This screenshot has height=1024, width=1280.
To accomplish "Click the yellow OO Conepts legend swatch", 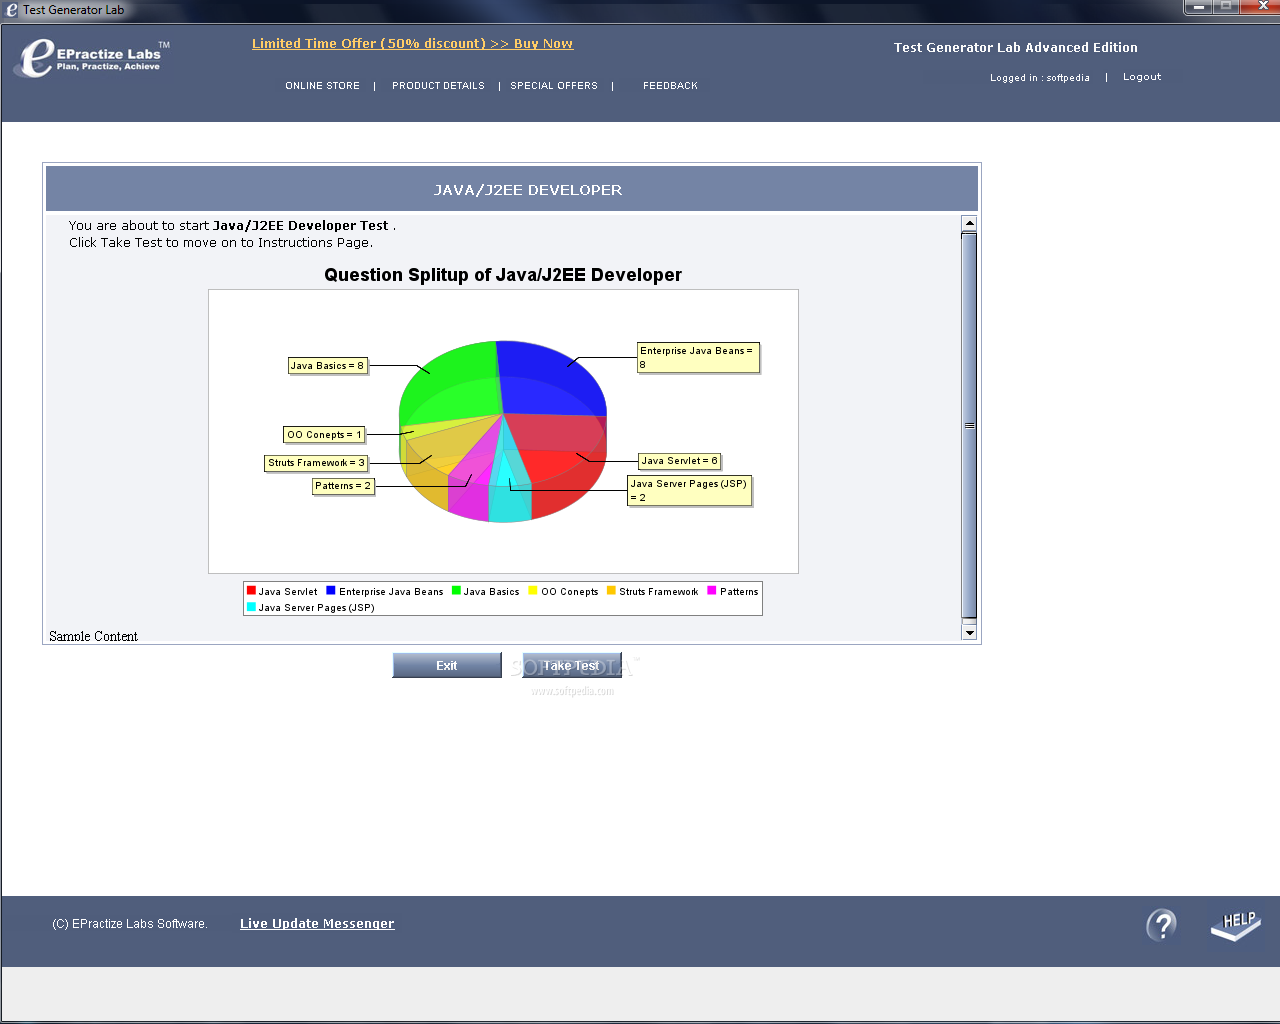I will click(x=533, y=591).
